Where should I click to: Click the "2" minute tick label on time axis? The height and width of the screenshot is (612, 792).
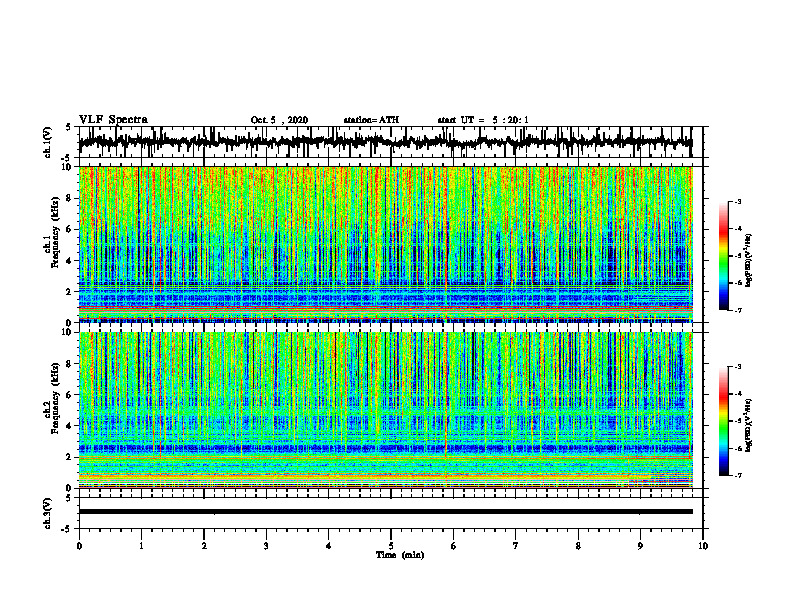204,546
